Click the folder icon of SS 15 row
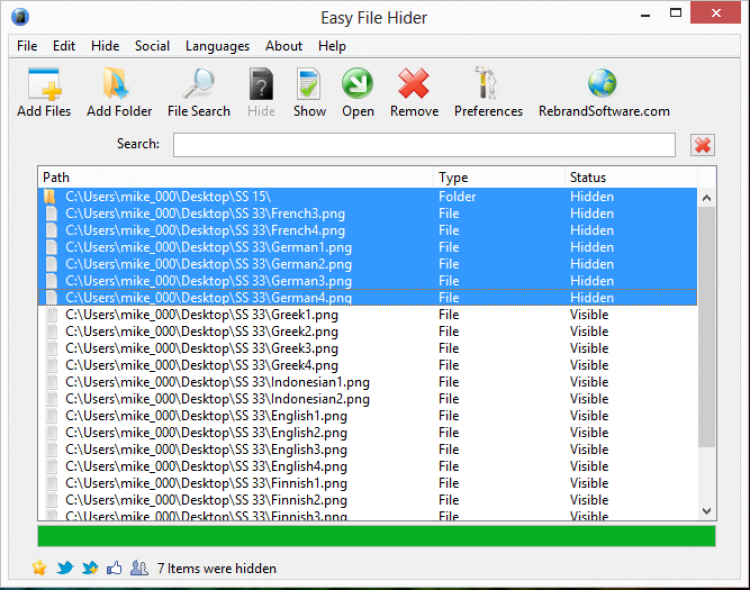This screenshot has width=750, height=590. pyautogui.click(x=50, y=197)
